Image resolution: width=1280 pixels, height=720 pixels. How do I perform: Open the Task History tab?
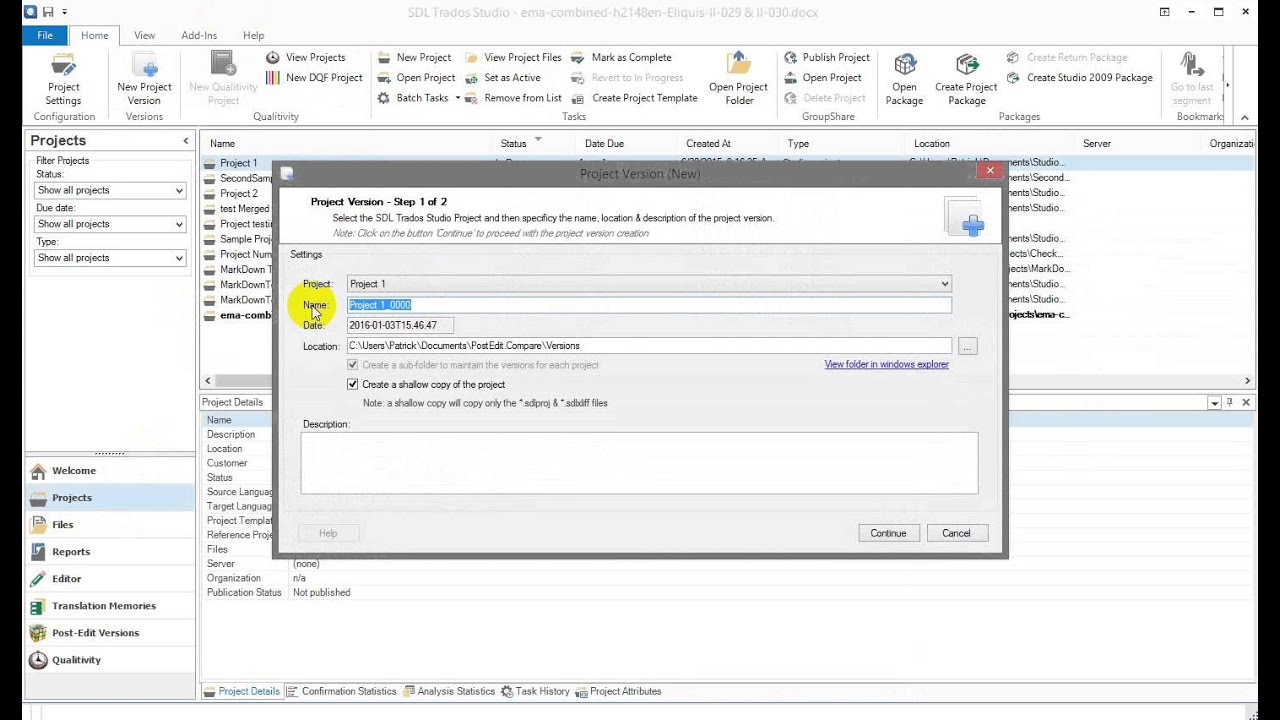point(535,691)
